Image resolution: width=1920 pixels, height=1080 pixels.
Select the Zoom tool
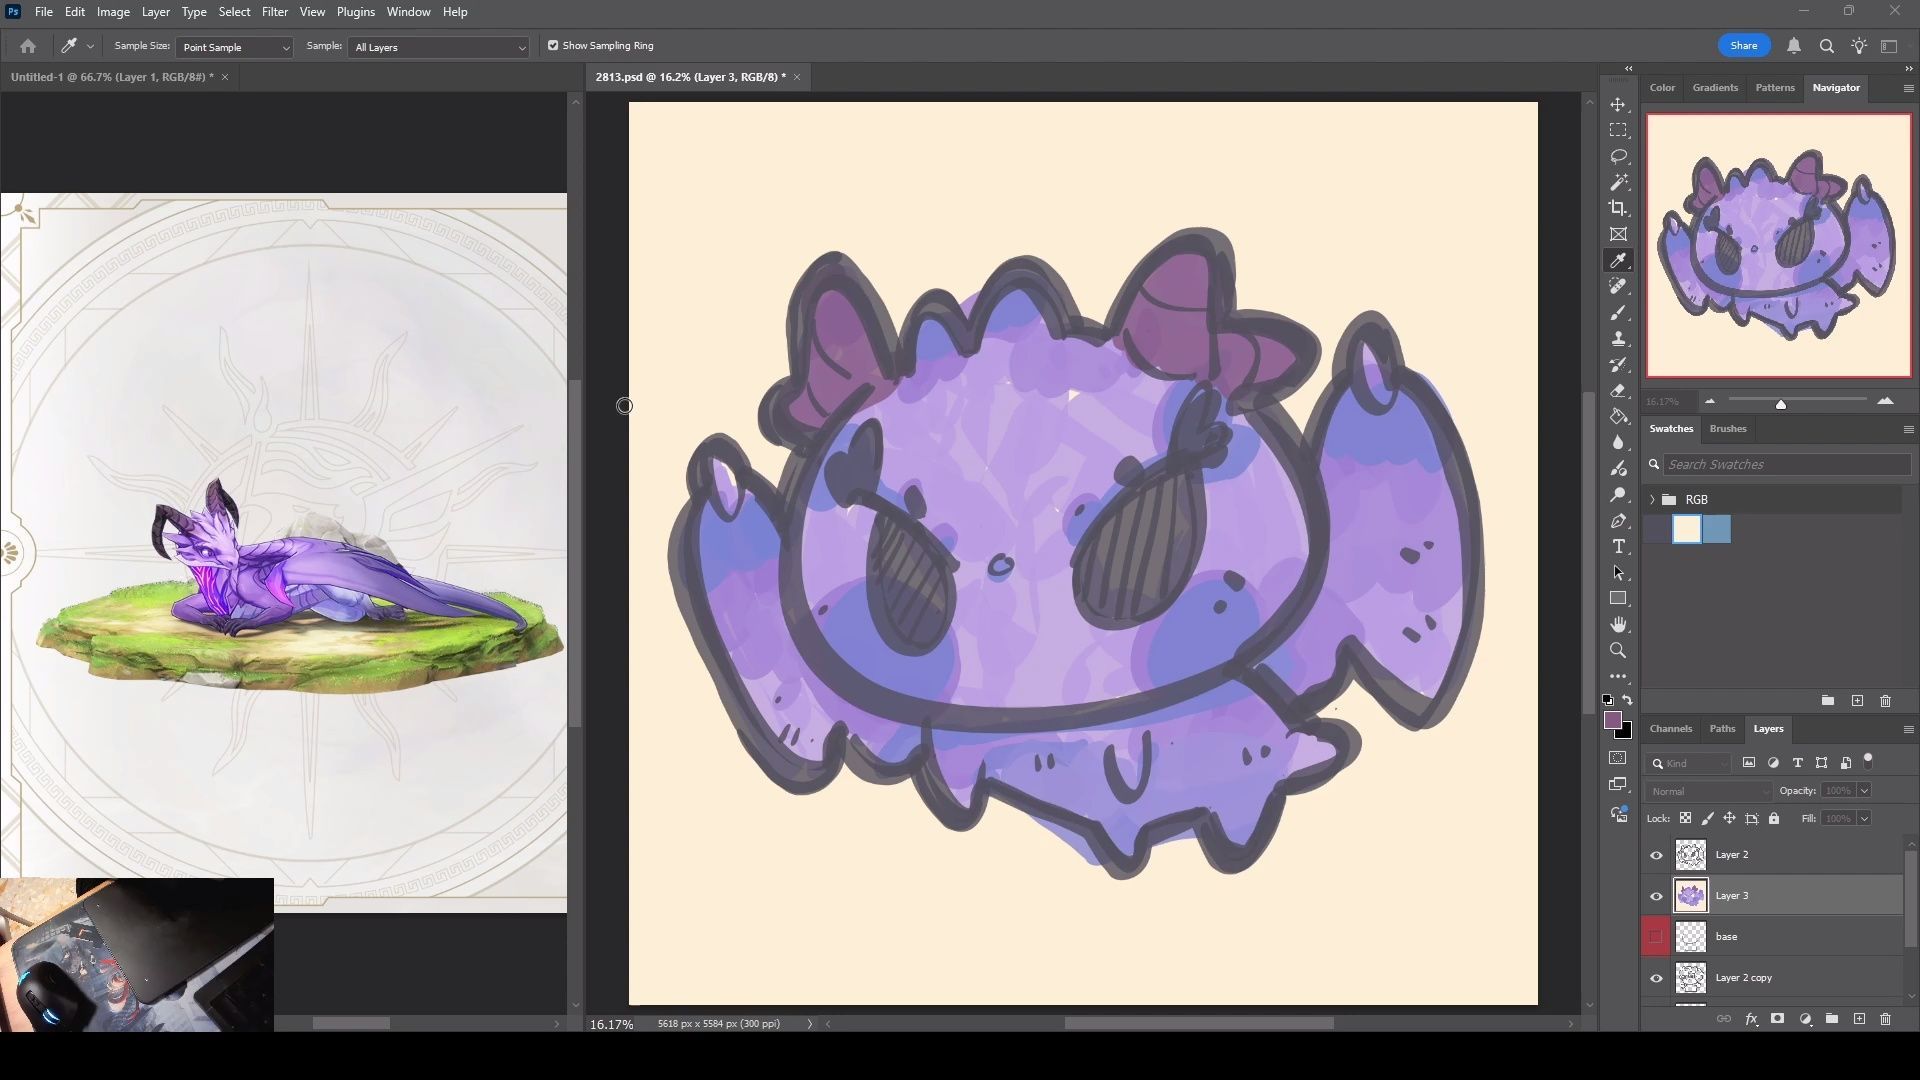1618,651
